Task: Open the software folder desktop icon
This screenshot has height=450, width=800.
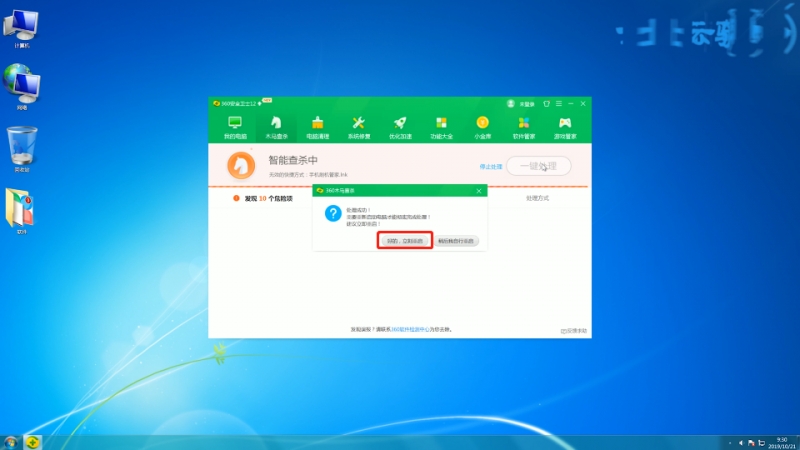Action: [21, 211]
